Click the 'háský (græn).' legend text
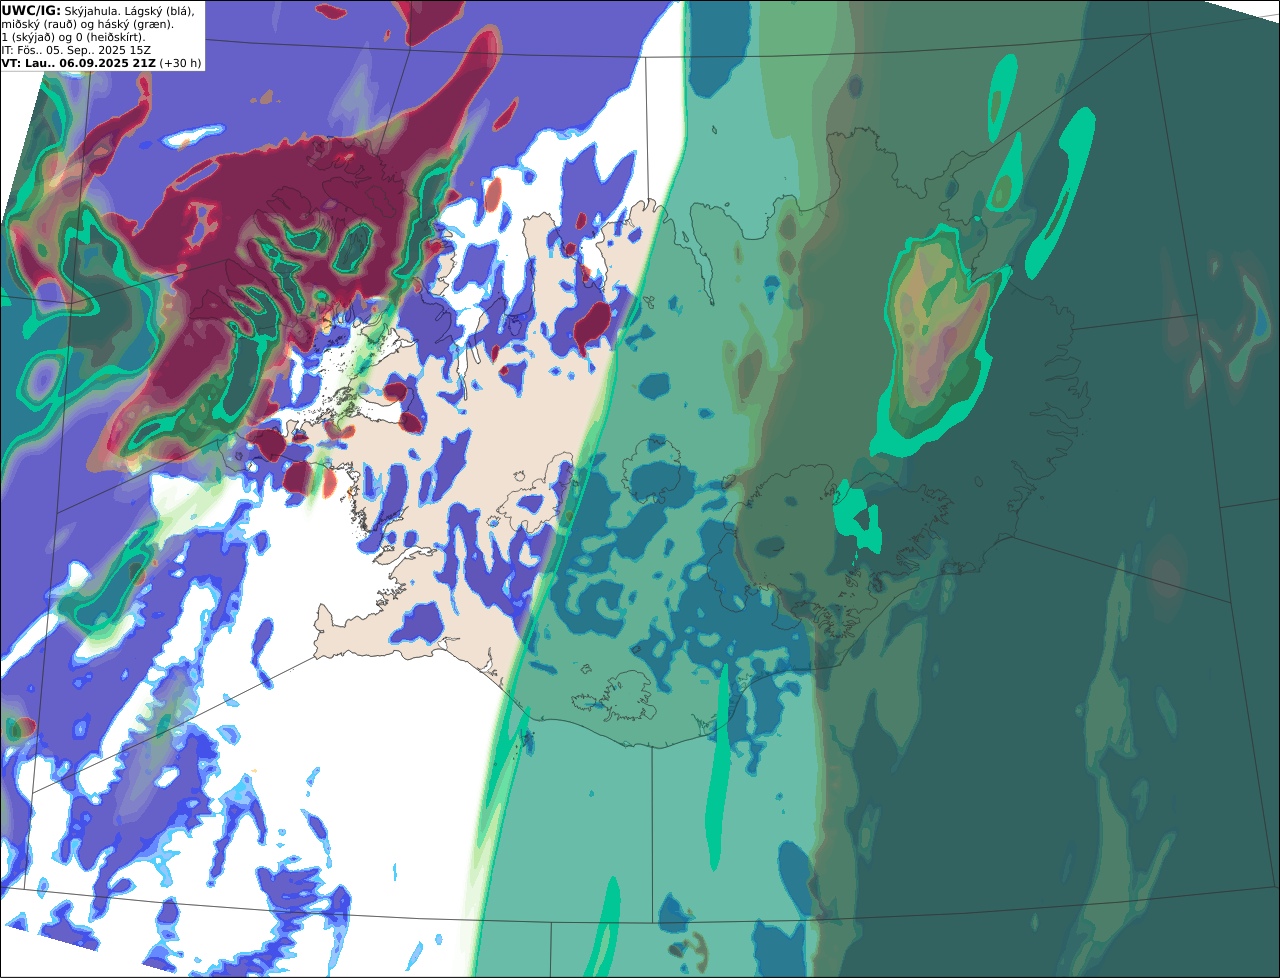Screen dimensions: 1280x978 135,24
